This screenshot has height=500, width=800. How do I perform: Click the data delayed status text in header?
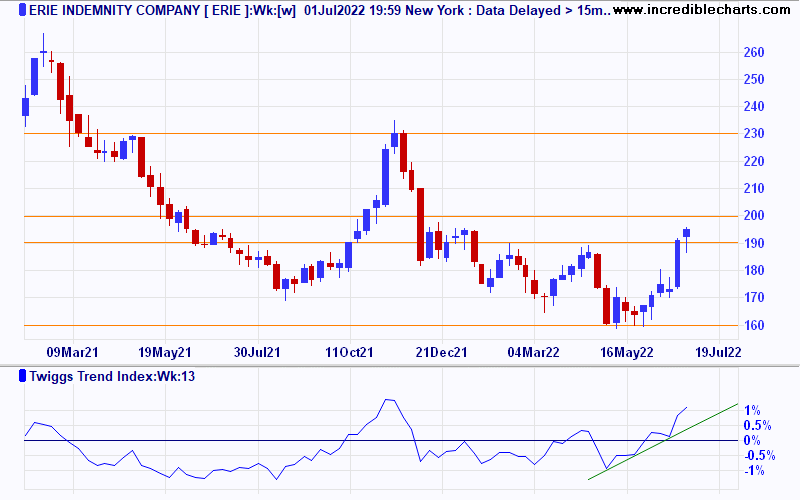coord(543,10)
